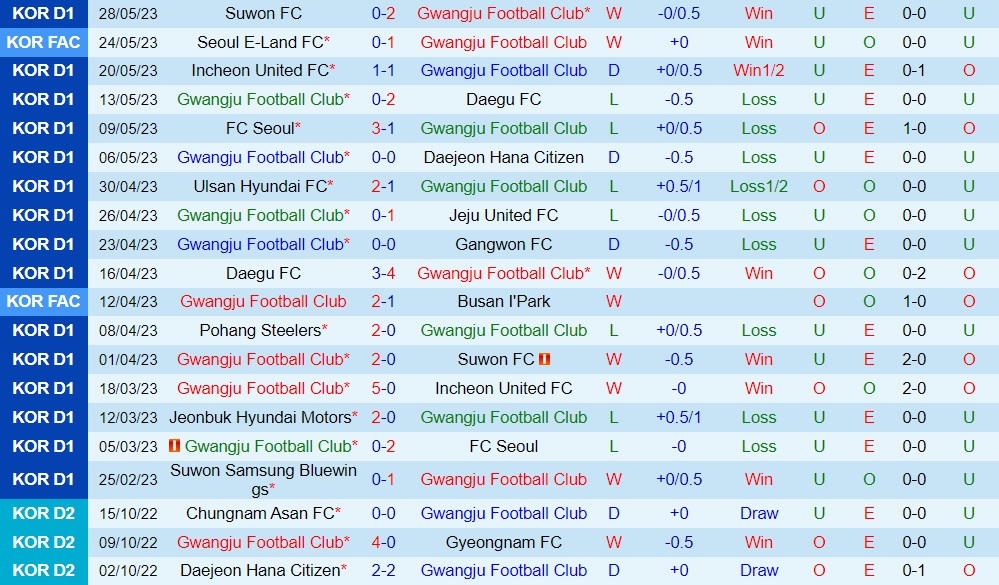Select the Jeju United FC team link

(502, 215)
